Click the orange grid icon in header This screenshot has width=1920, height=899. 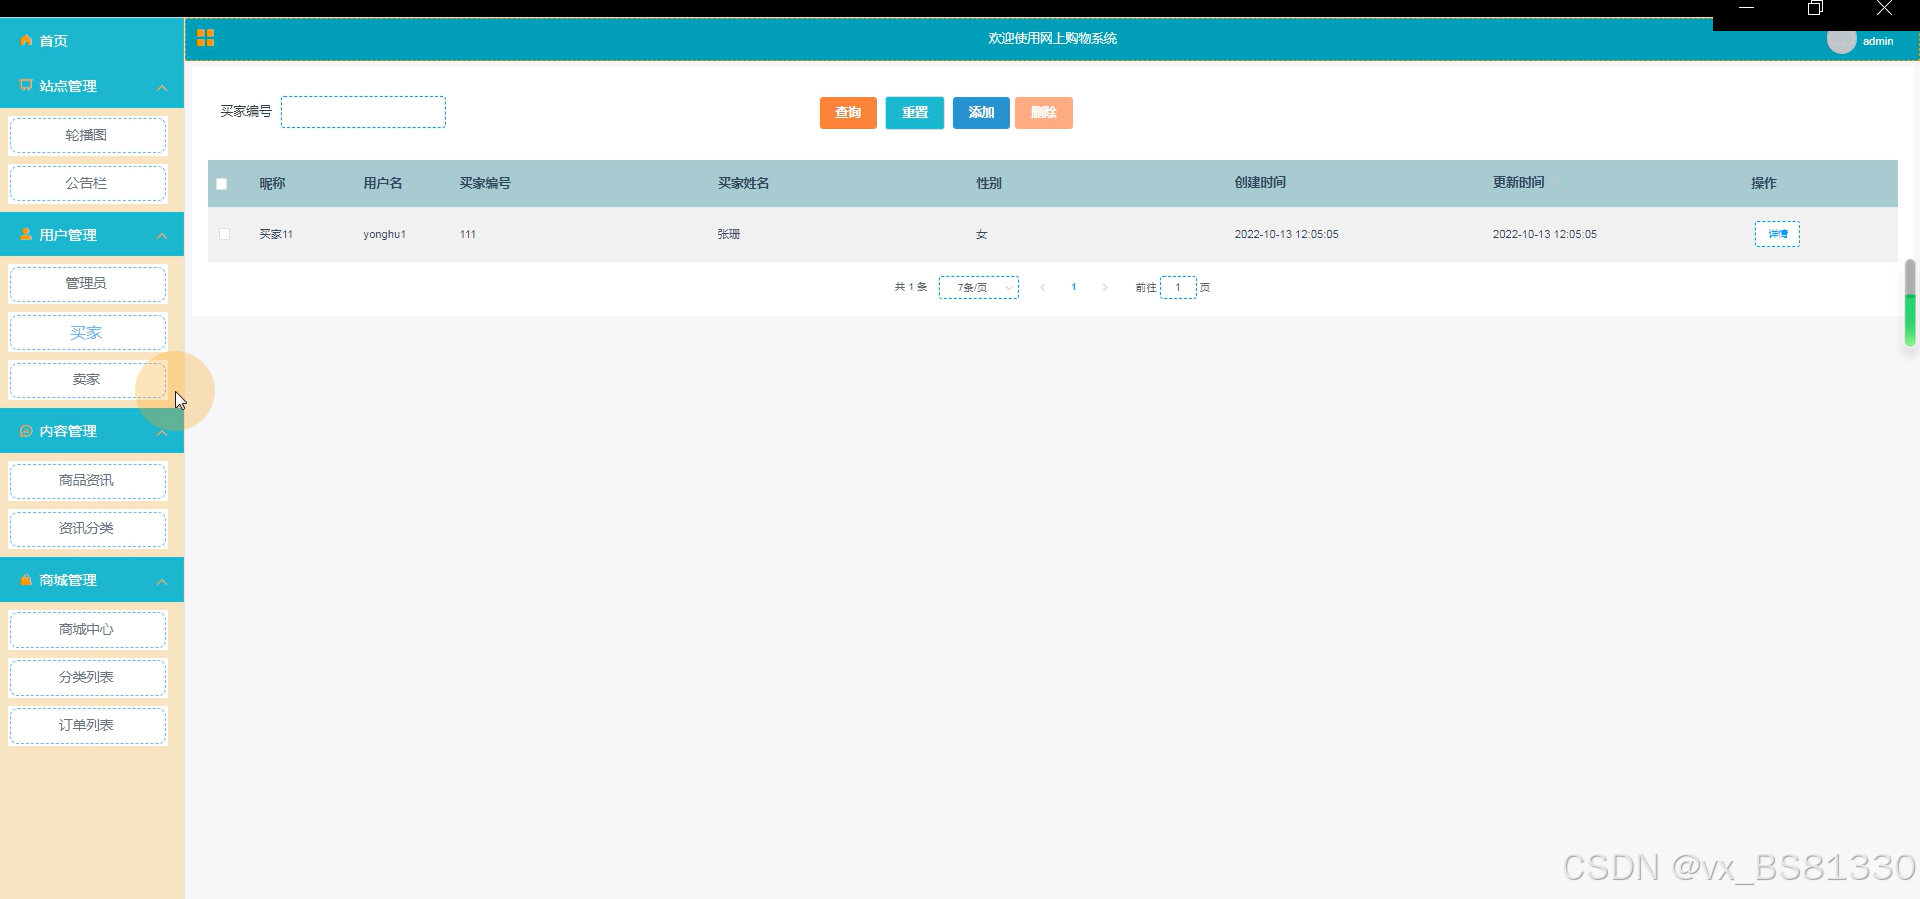click(x=206, y=38)
